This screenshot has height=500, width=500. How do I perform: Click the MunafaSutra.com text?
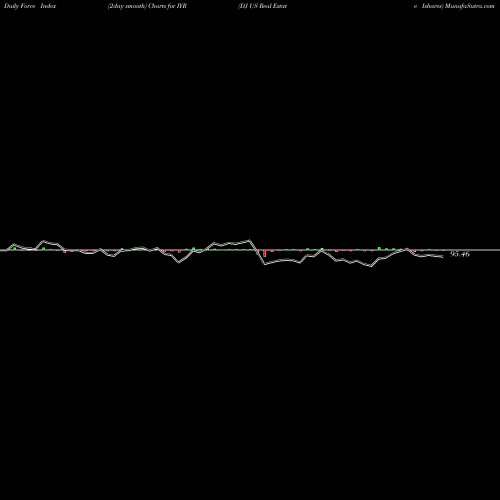tap(470, 6)
